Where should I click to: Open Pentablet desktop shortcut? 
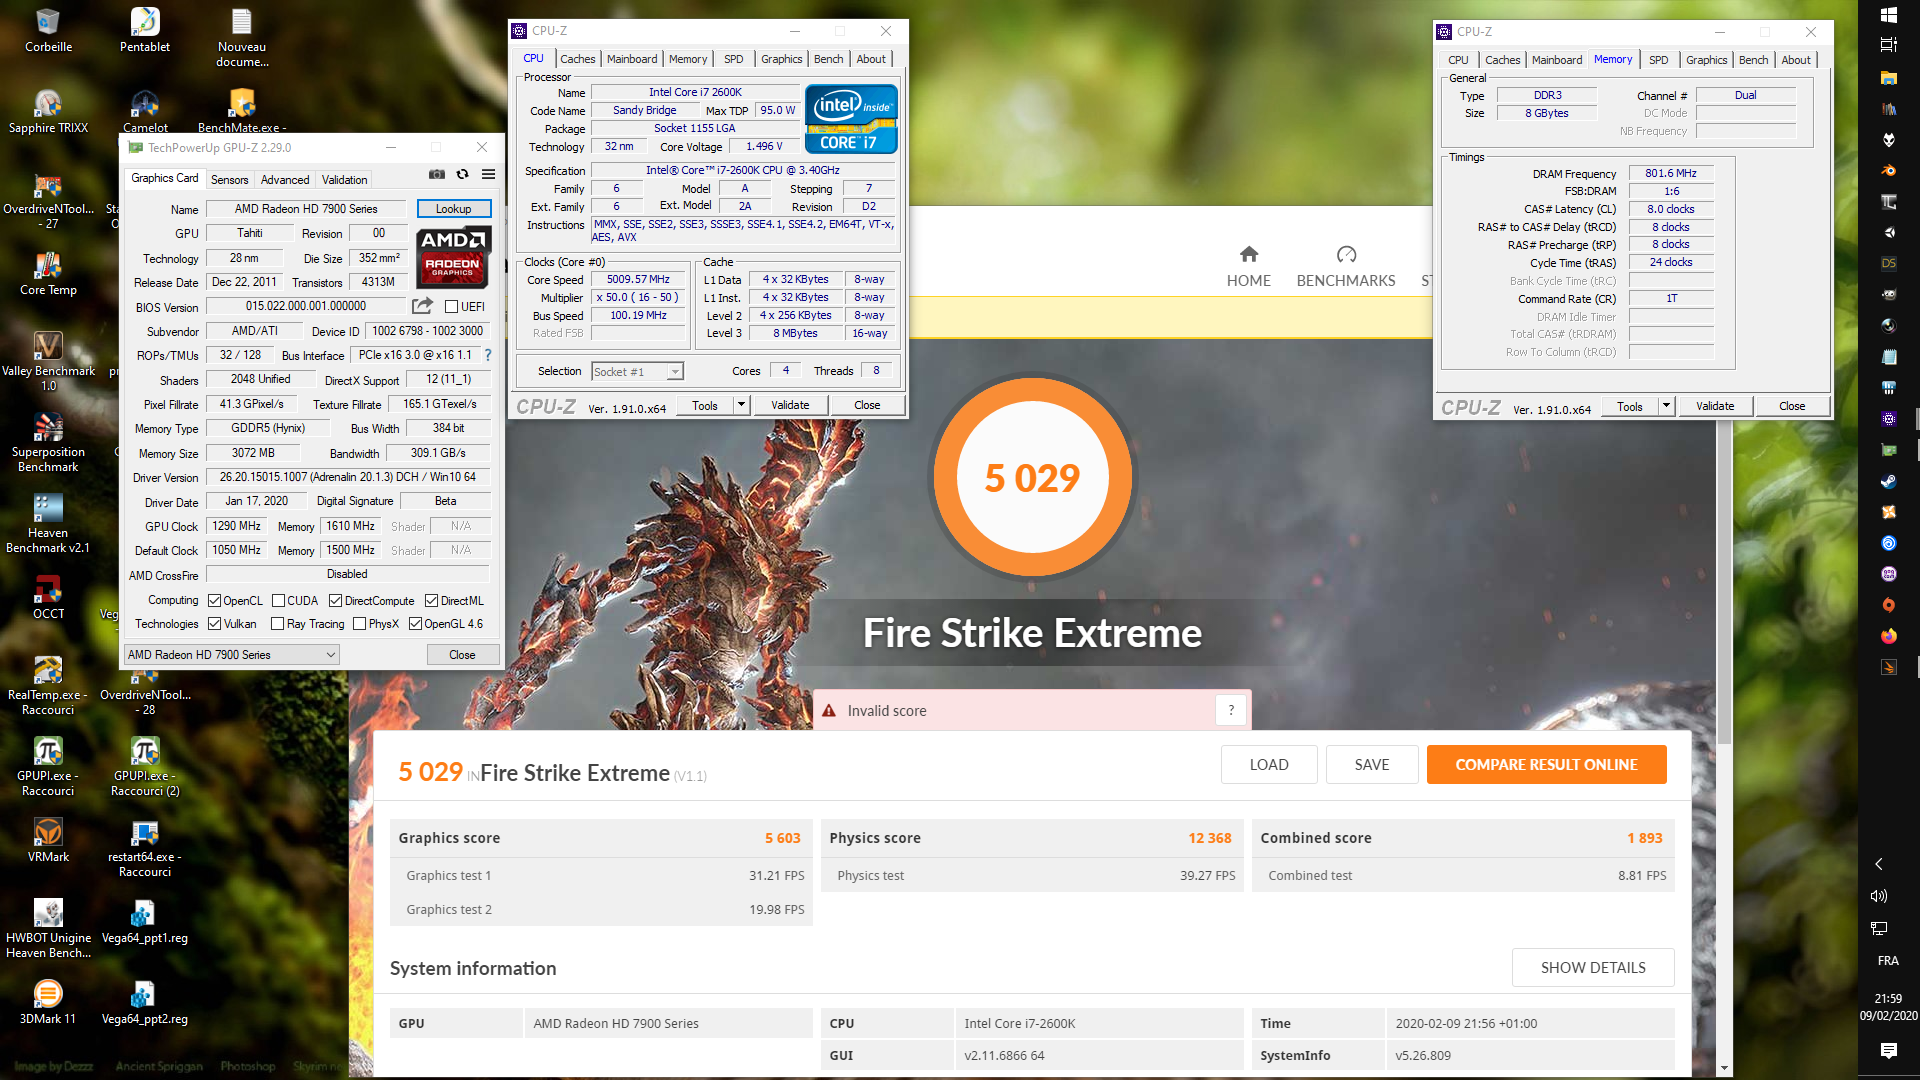tap(145, 30)
